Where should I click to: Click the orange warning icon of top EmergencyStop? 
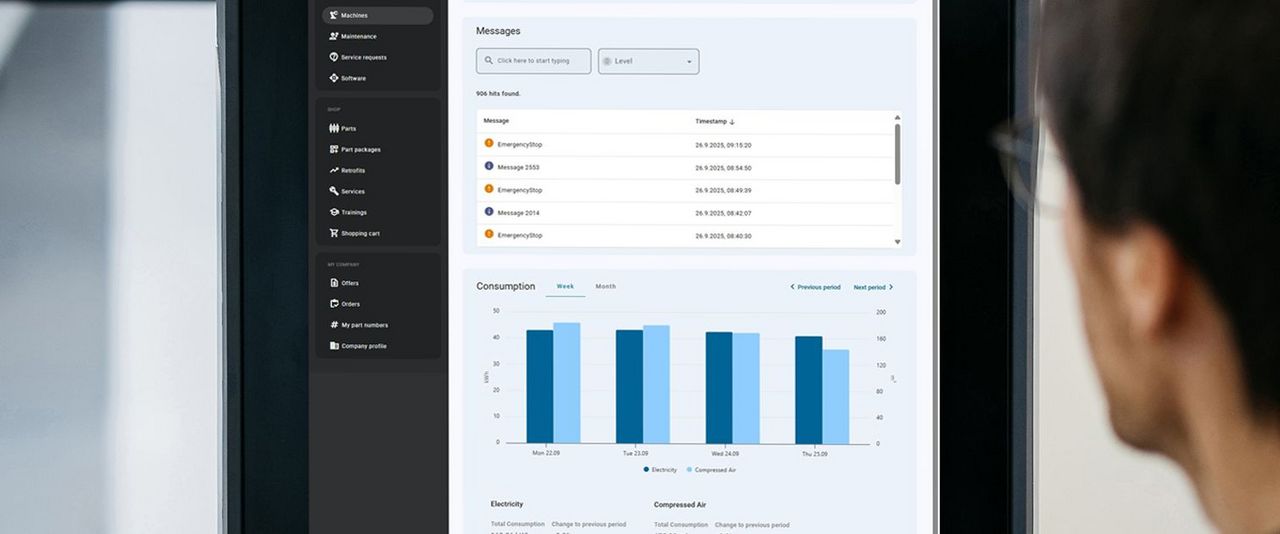[489, 144]
